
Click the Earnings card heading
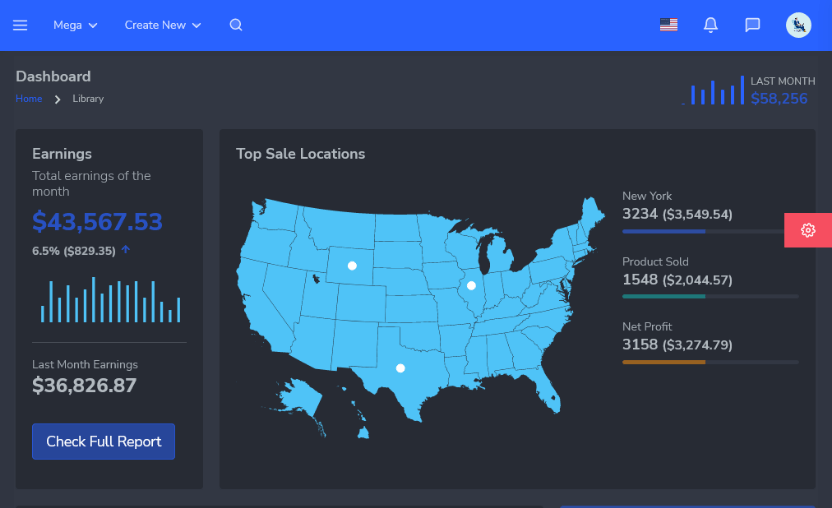click(62, 154)
